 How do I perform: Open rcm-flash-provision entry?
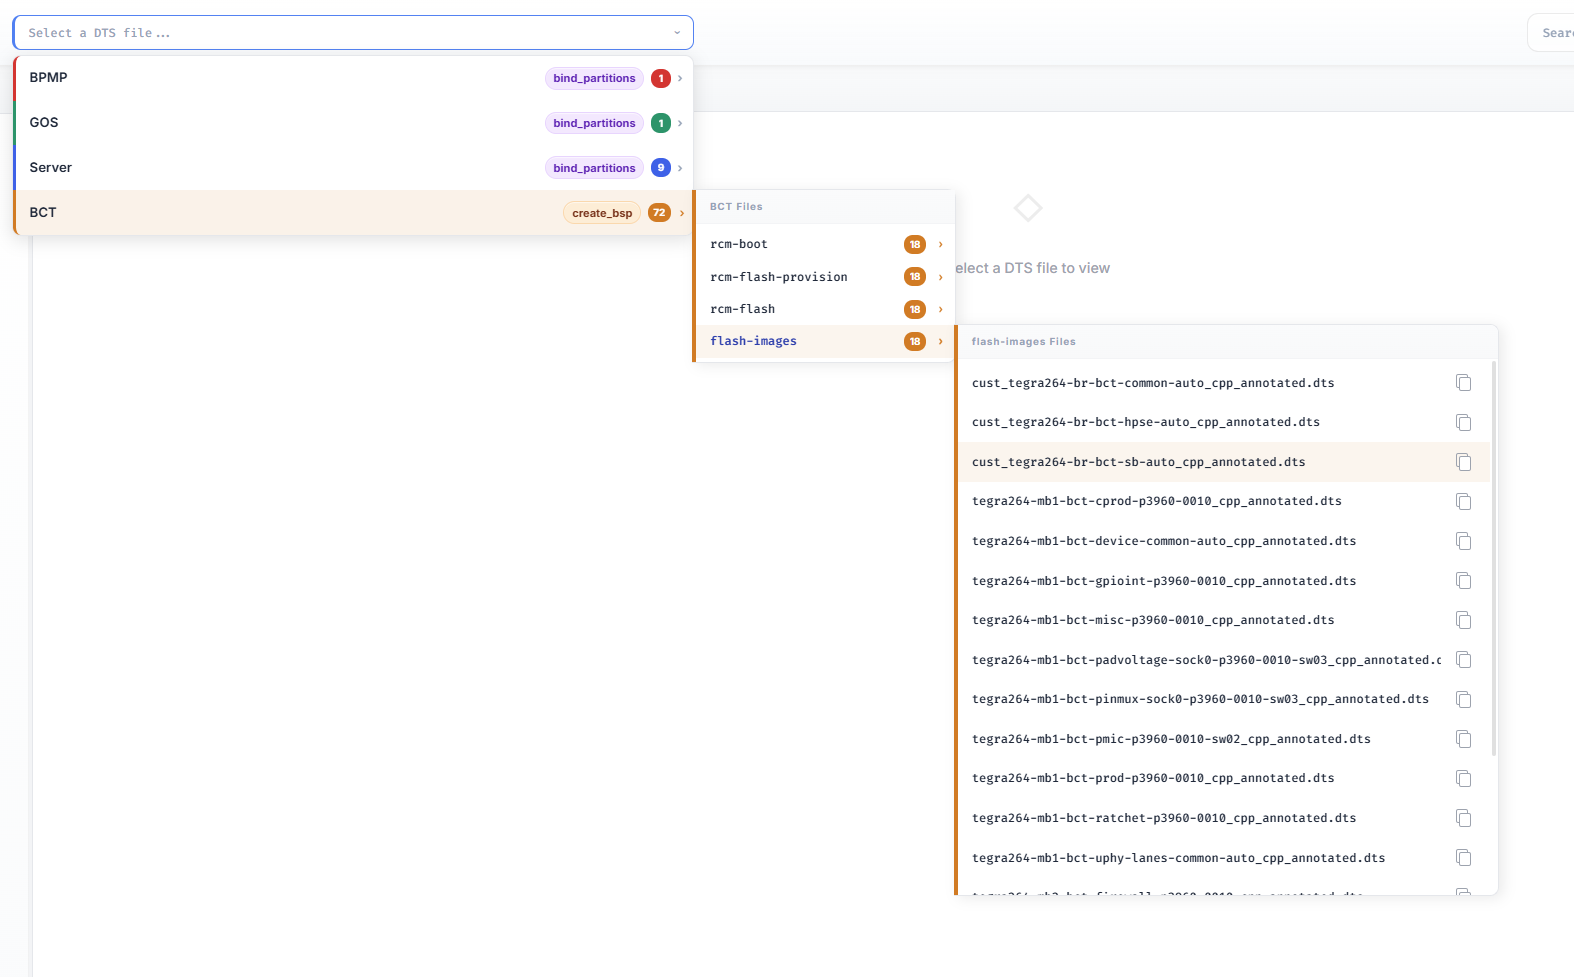[x=825, y=277]
